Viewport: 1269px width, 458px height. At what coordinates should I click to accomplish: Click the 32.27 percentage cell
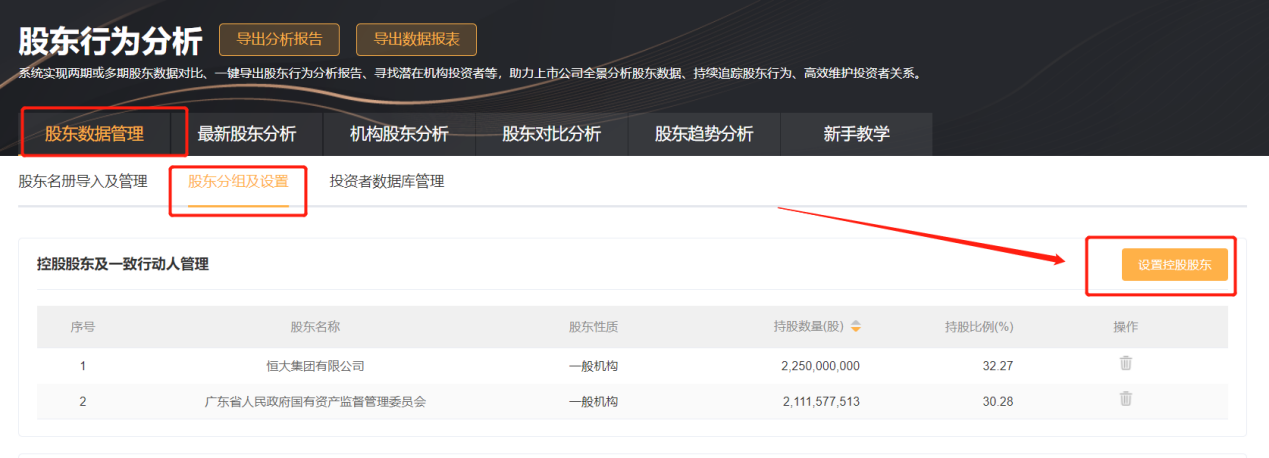(x=998, y=366)
